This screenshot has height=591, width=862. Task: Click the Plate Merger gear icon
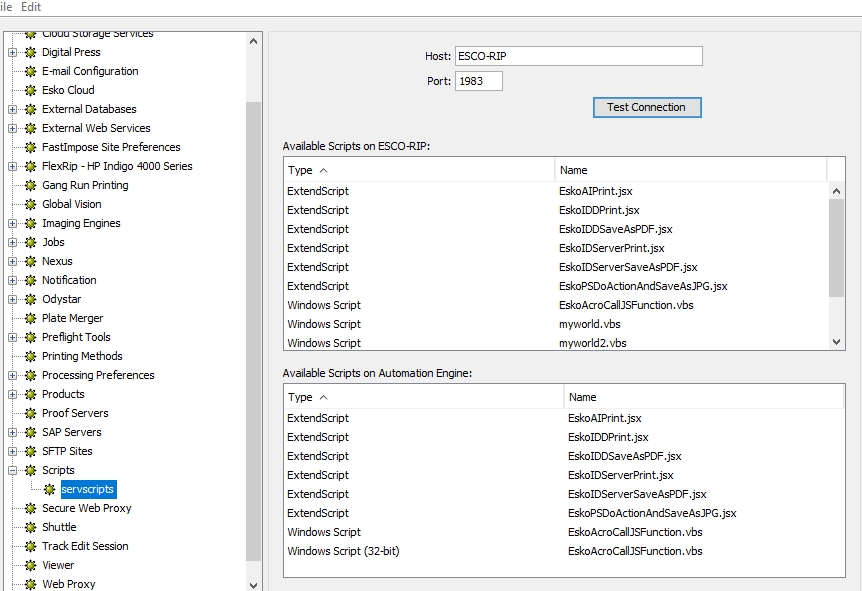[x=31, y=318]
